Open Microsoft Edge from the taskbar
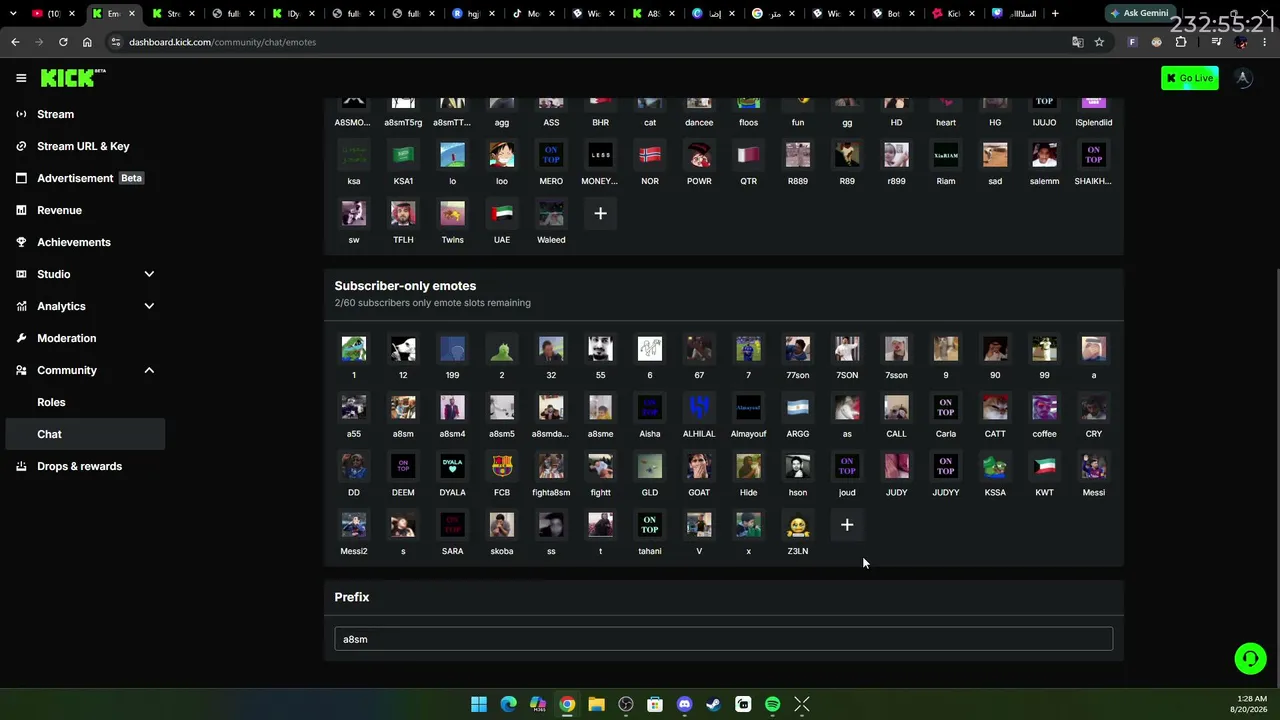 [x=508, y=704]
